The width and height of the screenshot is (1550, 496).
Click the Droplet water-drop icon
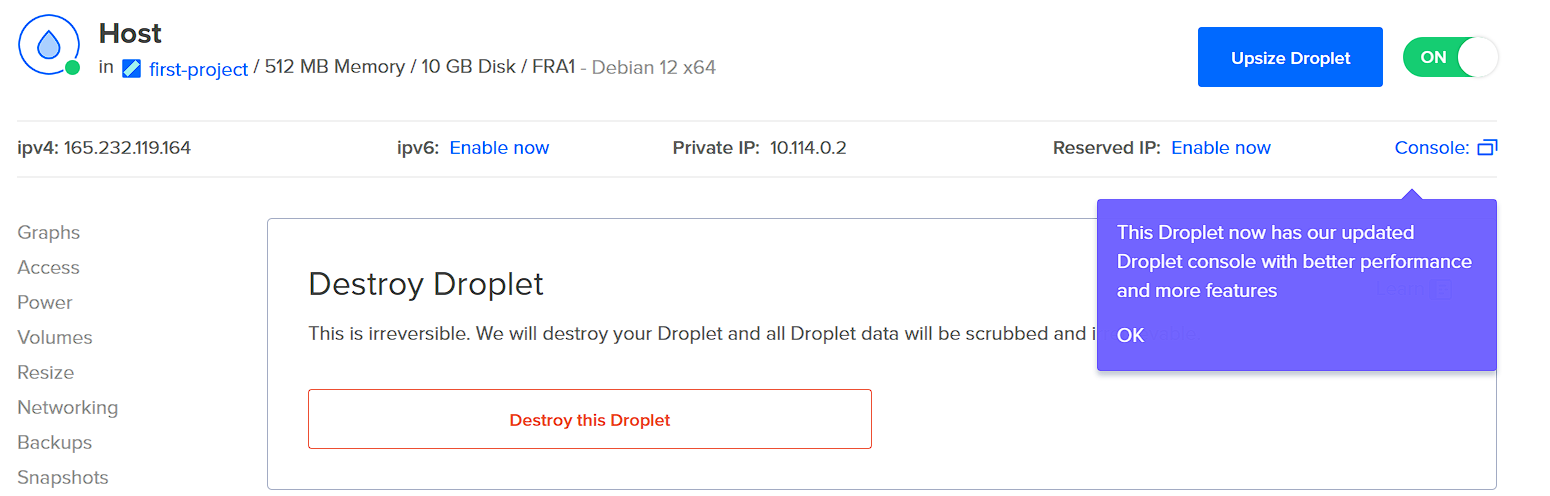[48, 45]
